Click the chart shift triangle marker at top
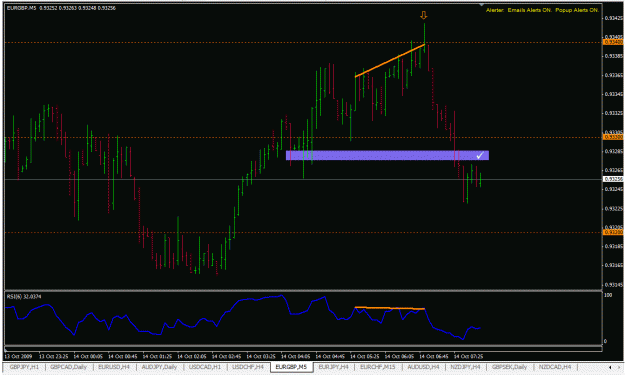This screenshot has height=375, width=625. 482,5
